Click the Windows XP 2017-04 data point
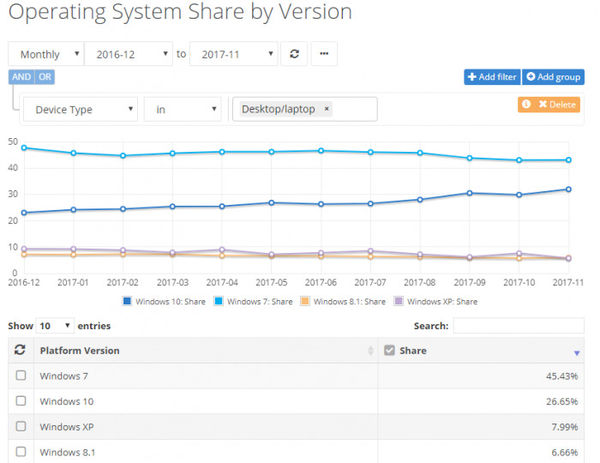600x463 pixels. pyautogui.click(x=222, y=249)
